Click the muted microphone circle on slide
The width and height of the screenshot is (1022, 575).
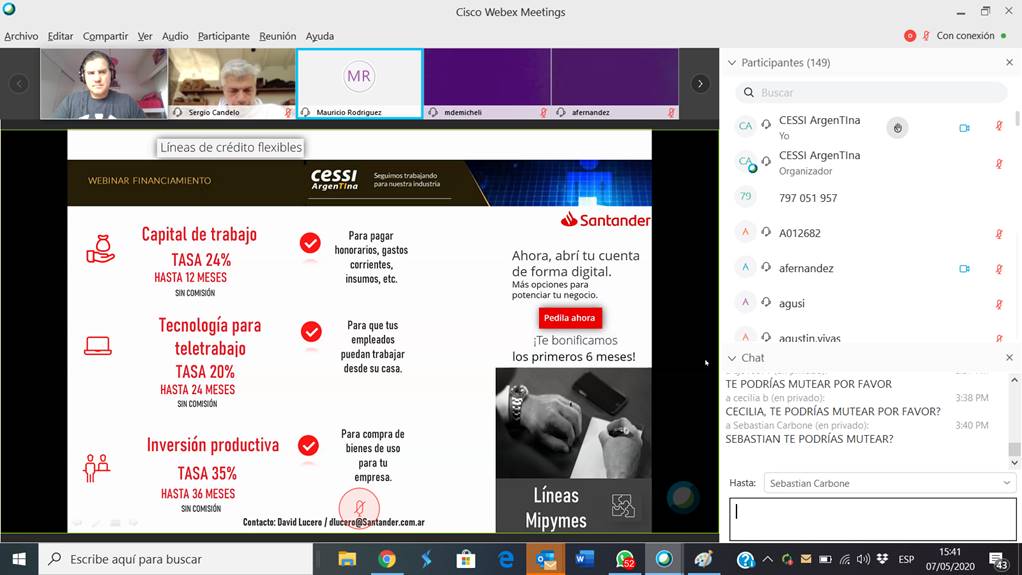coord(359,507)
